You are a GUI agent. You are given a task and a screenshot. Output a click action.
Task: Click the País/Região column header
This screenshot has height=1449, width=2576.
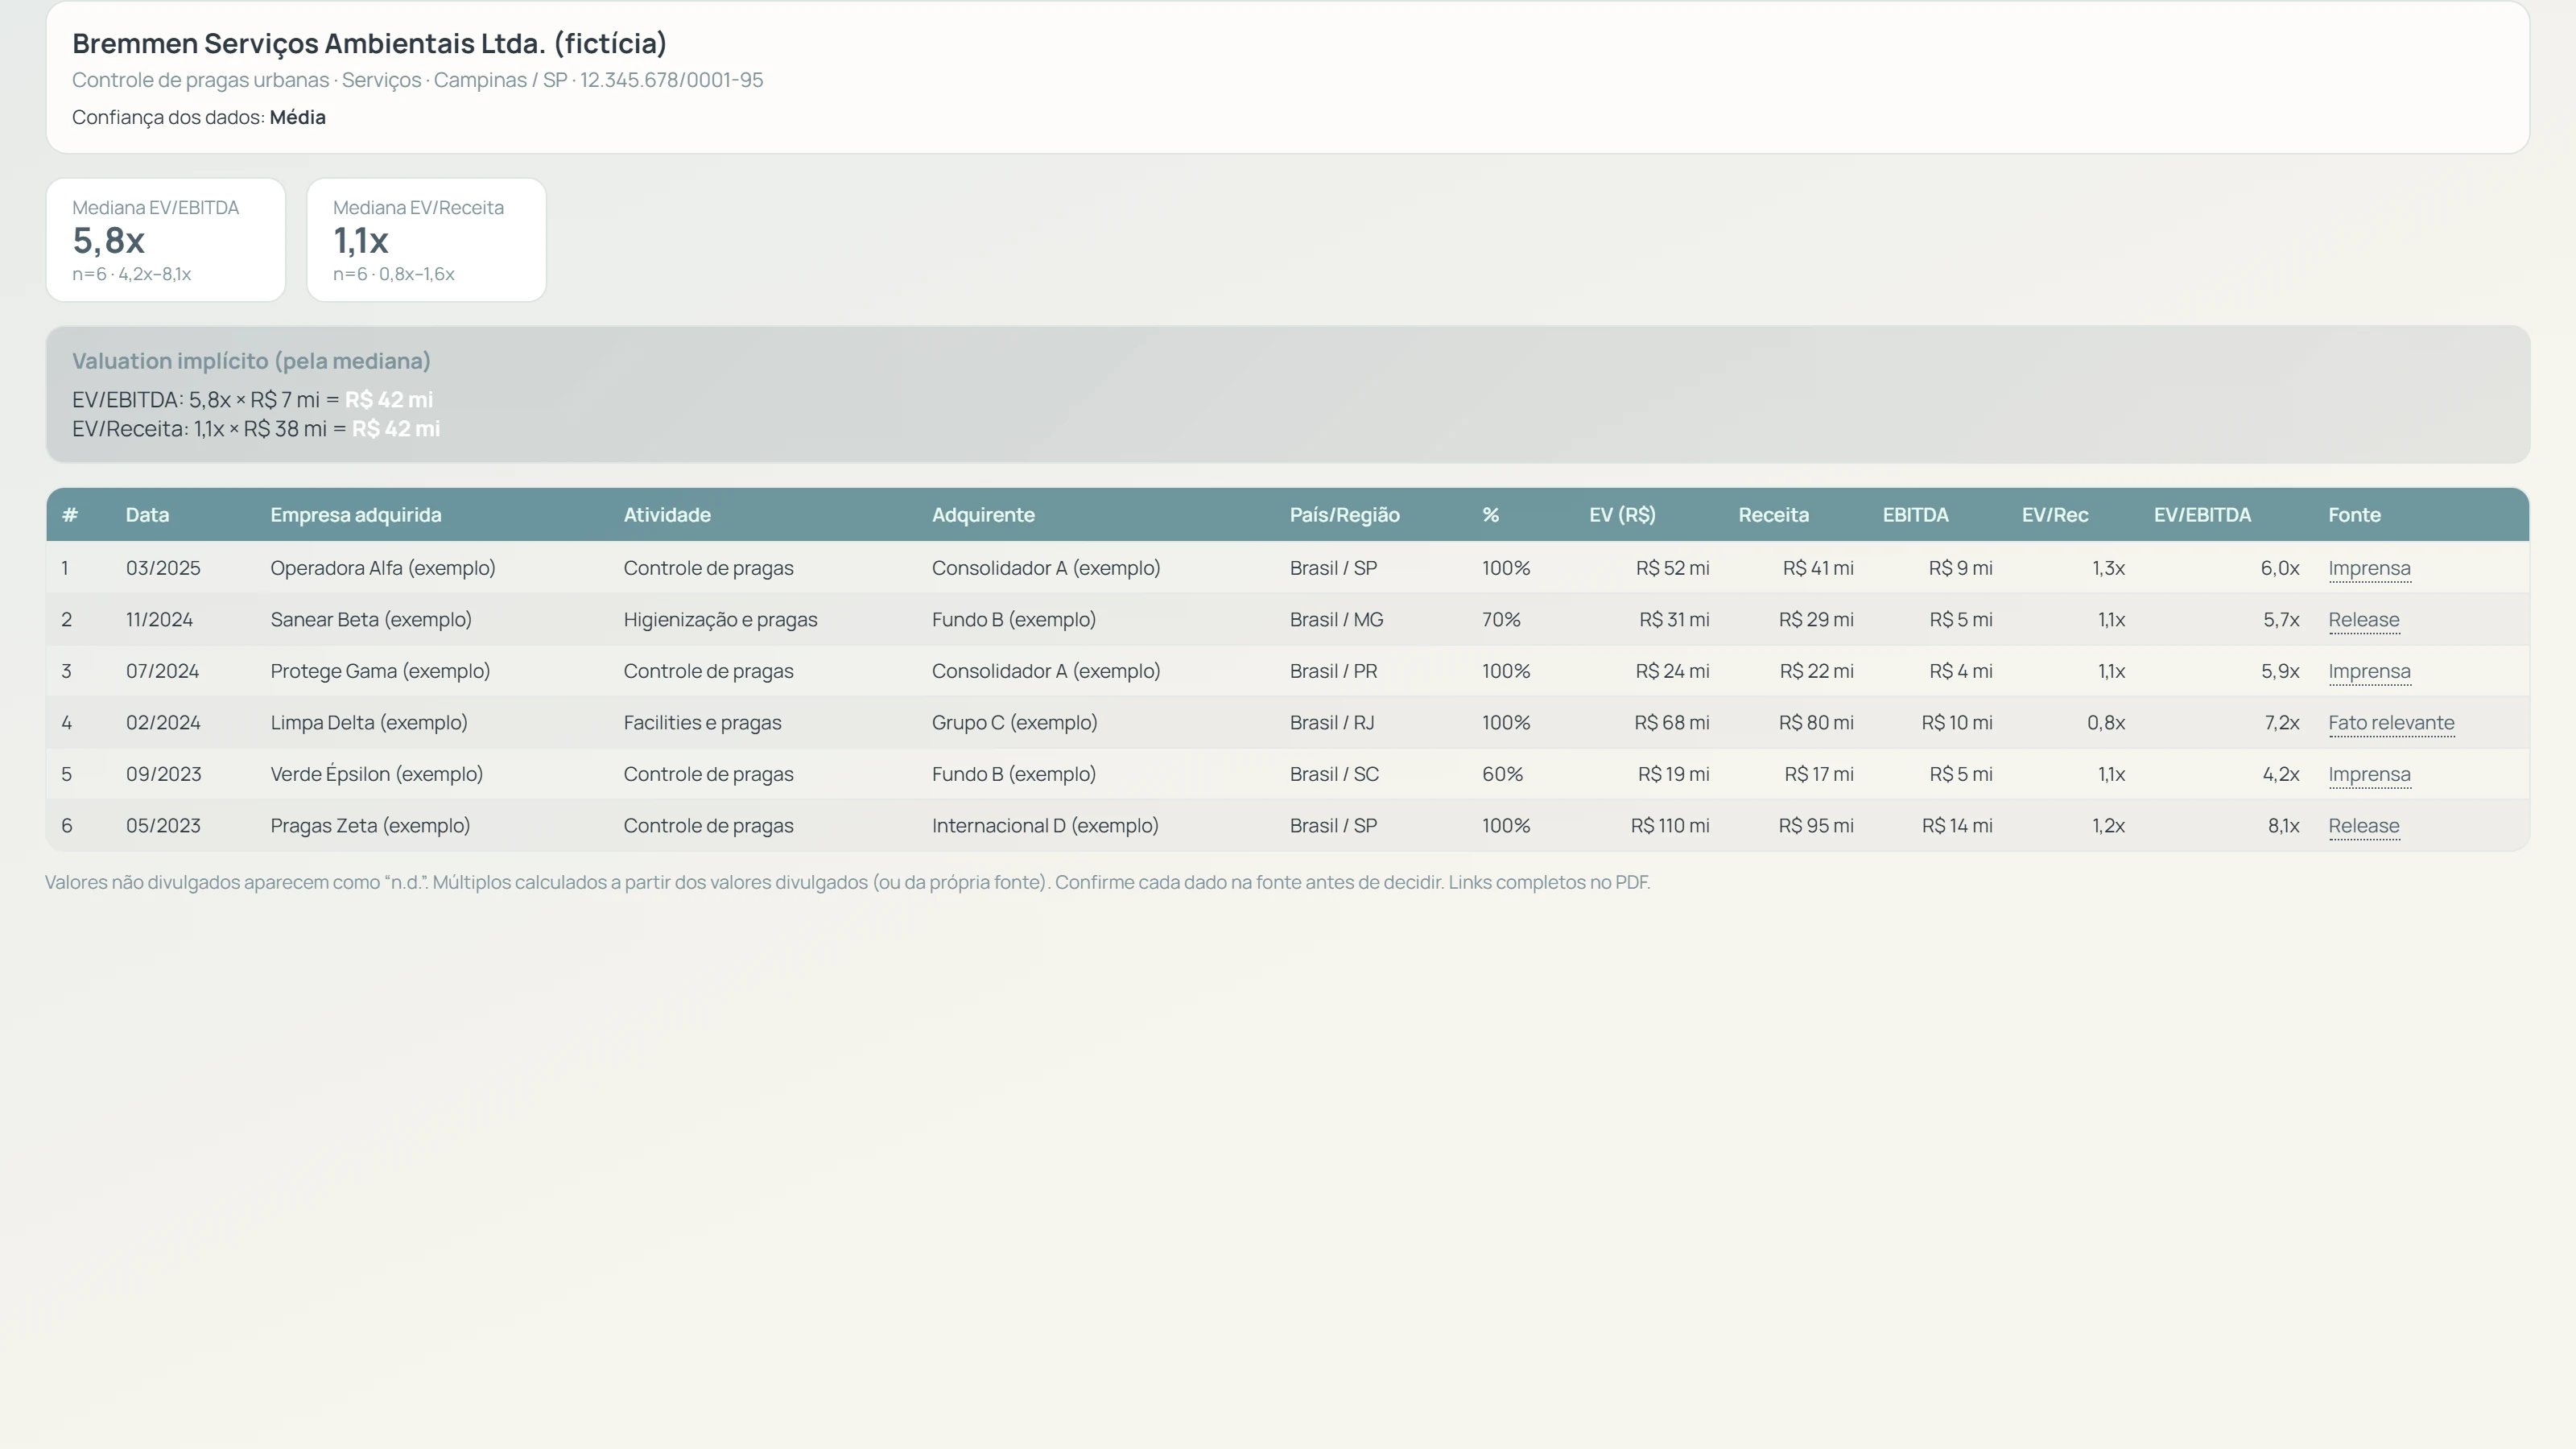click(x=1344, y=515)
